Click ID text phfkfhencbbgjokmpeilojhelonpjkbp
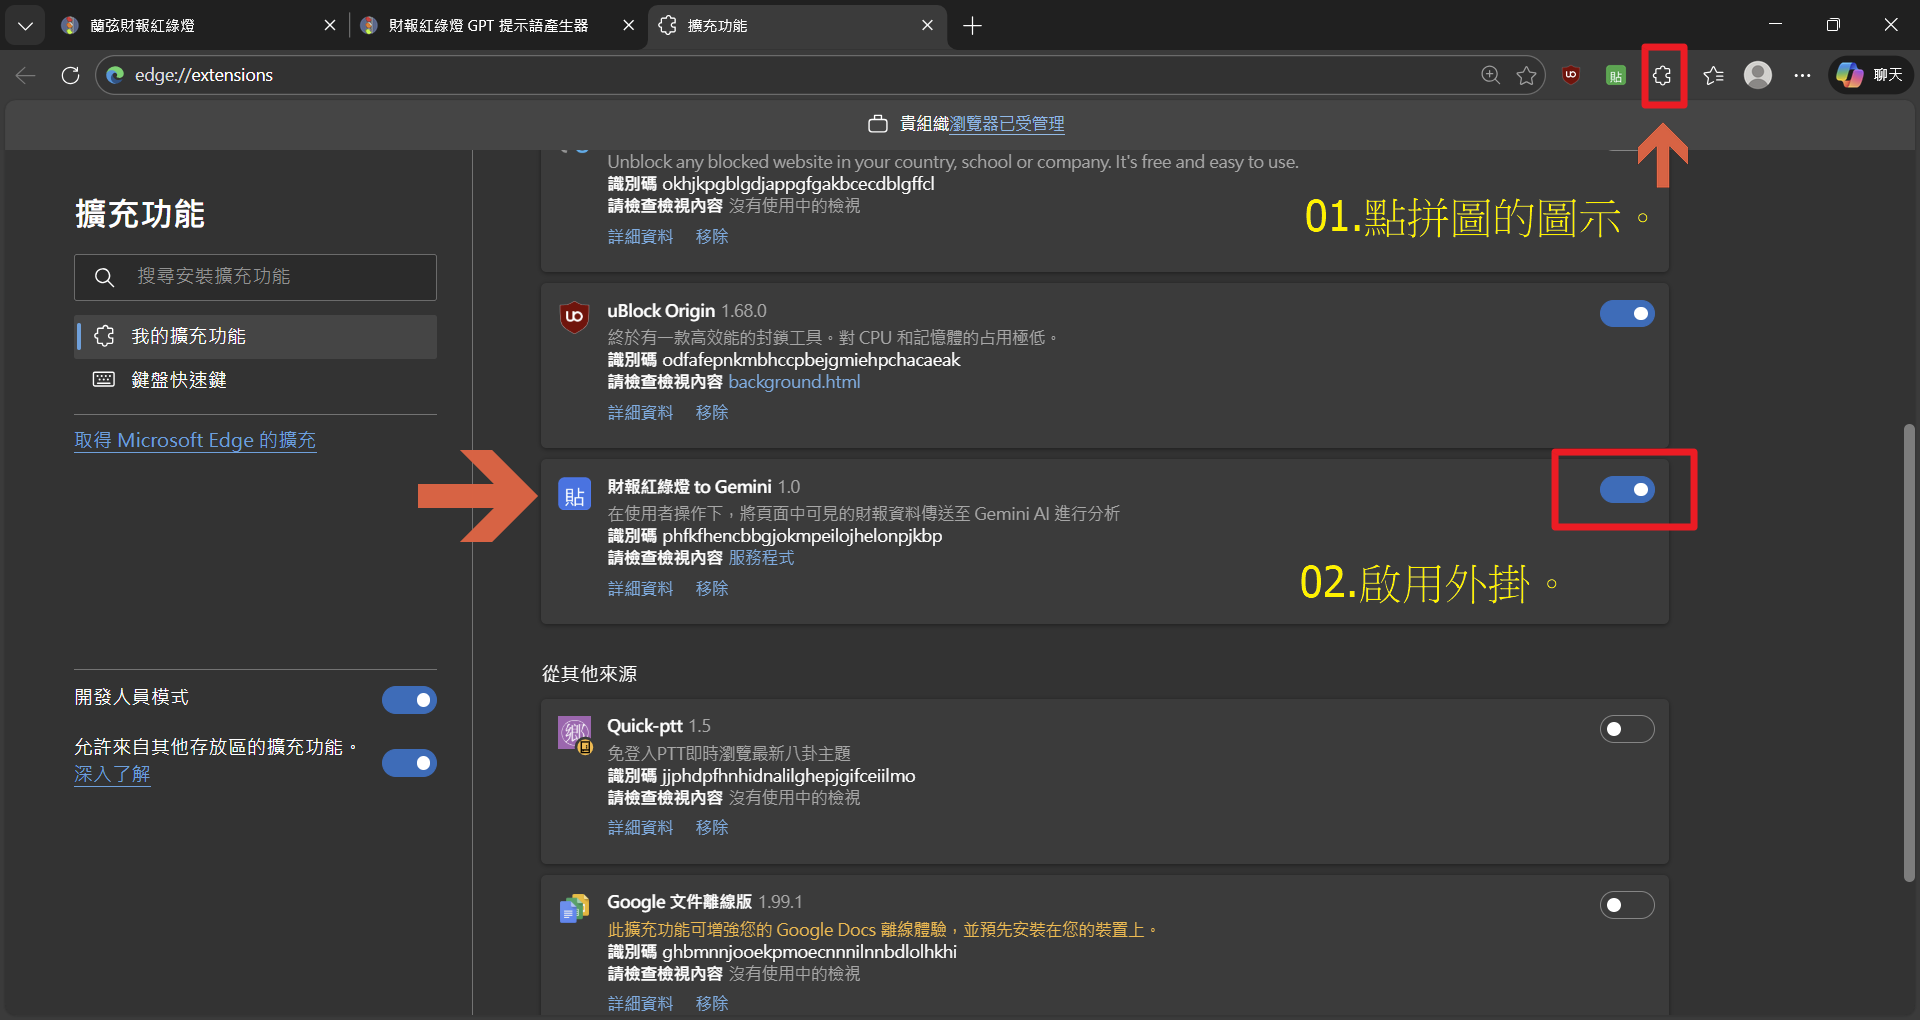 [802, 536]
